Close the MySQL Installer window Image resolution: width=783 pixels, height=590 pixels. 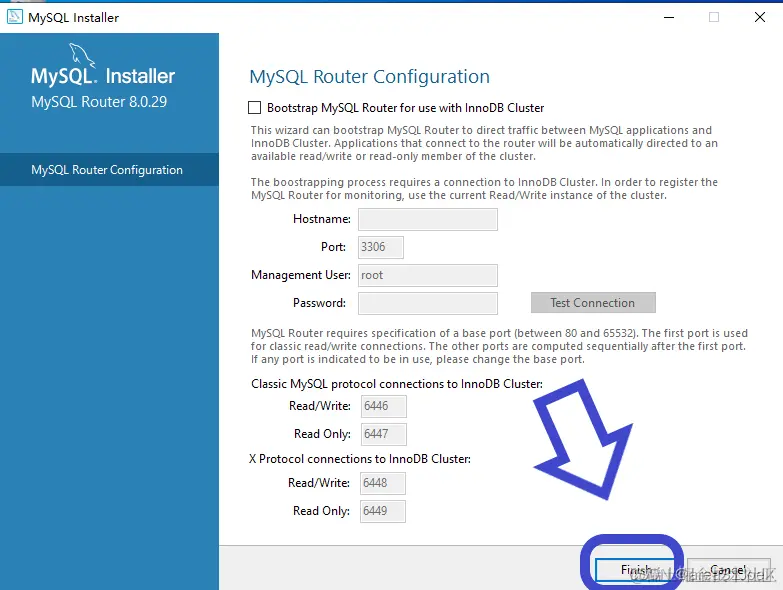click(760, 17)
